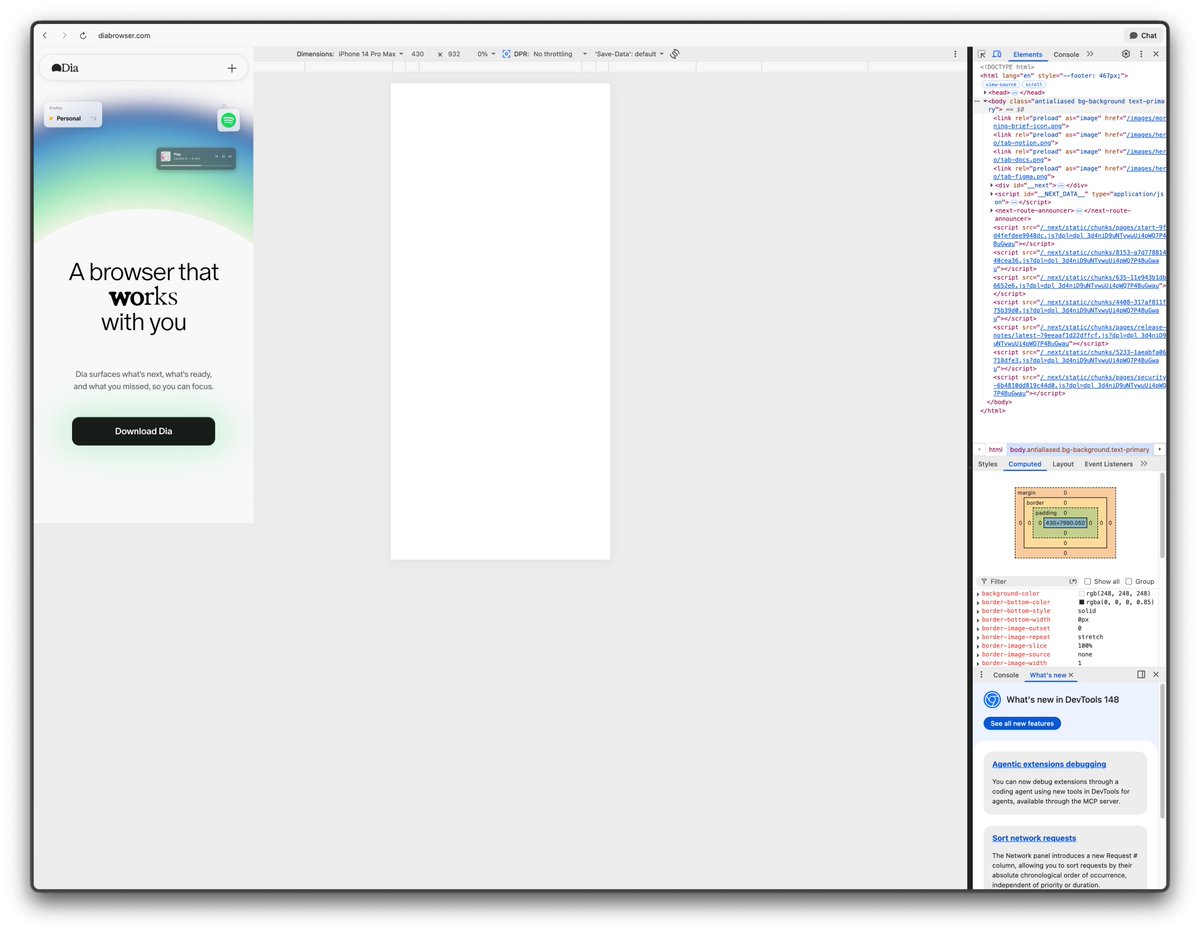The height and width of the screenshot is (933, 1200).
Task: Switch to the Event Listeners tab
Action: click(x=1108, y=464)
